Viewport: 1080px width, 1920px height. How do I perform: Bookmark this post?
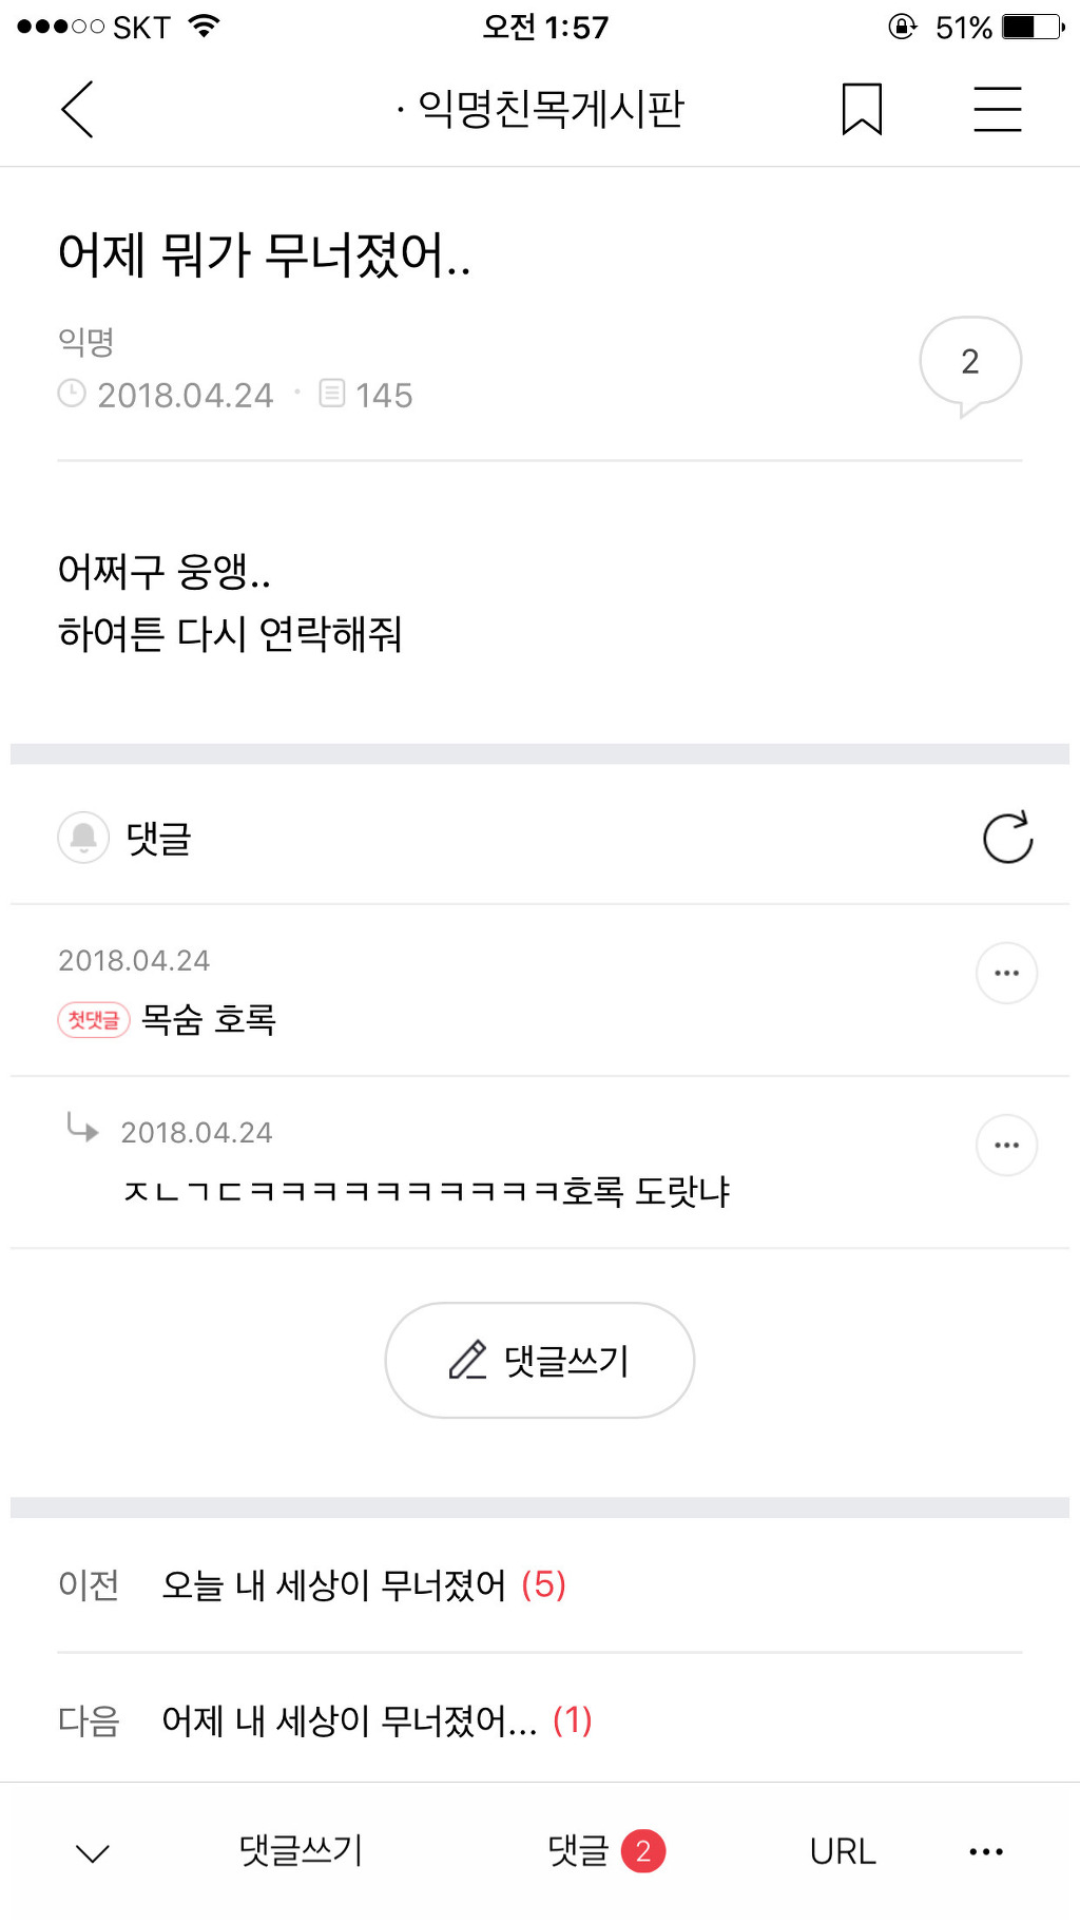pyautogui.click(x=861, y=109)
